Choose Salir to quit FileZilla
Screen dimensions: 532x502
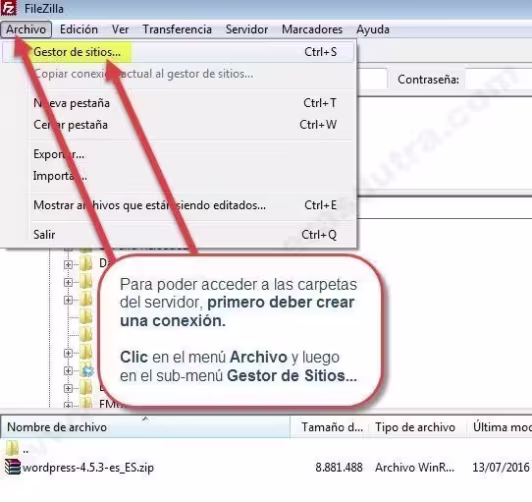point(178,234)
